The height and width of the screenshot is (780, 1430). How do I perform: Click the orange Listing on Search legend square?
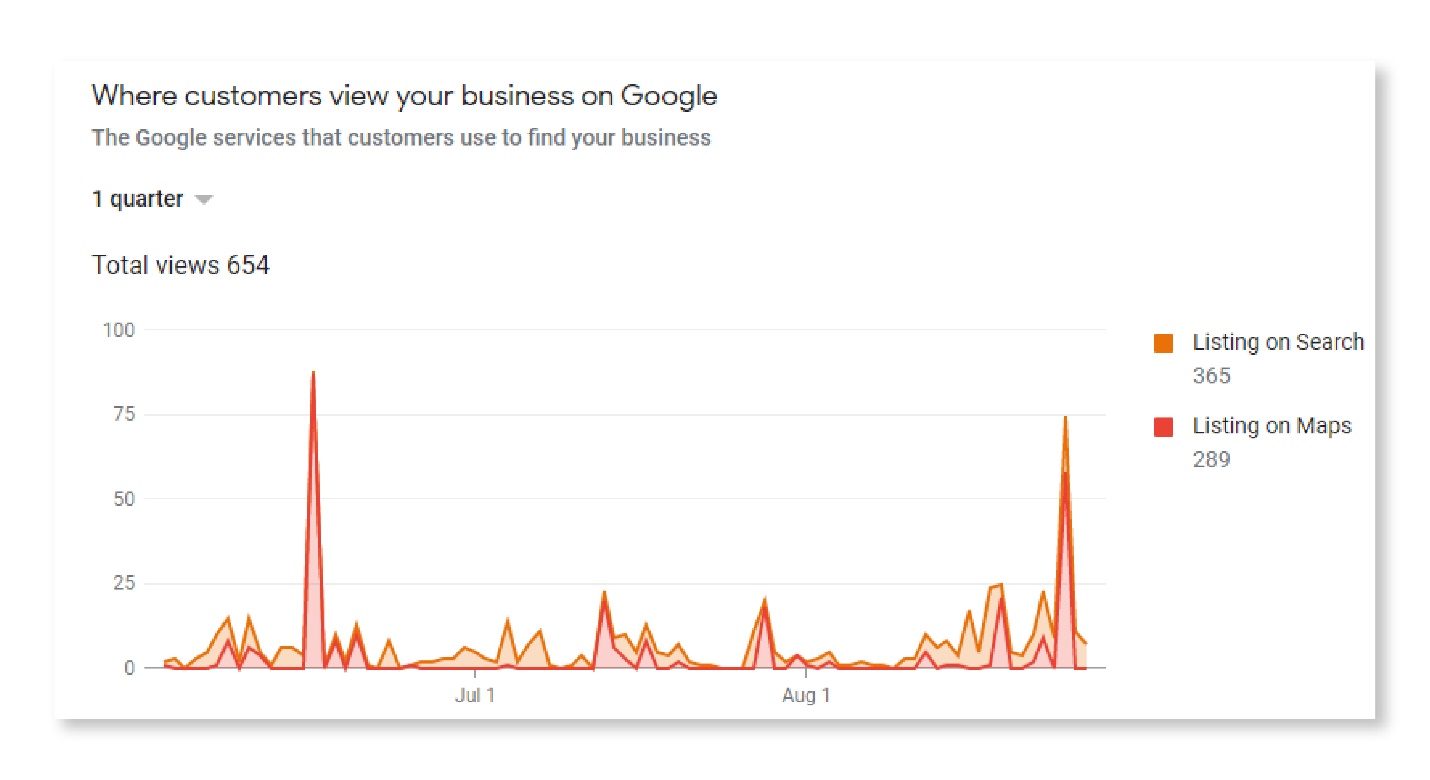pos(1163,342)
